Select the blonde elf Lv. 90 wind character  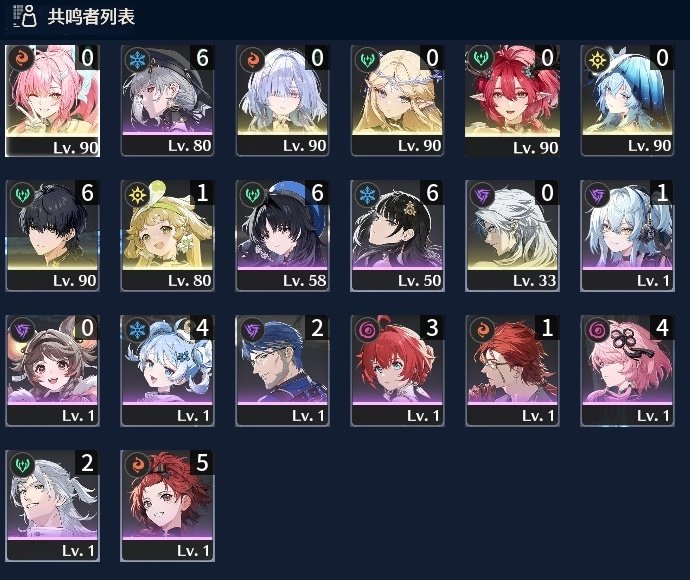click(397, 101)
